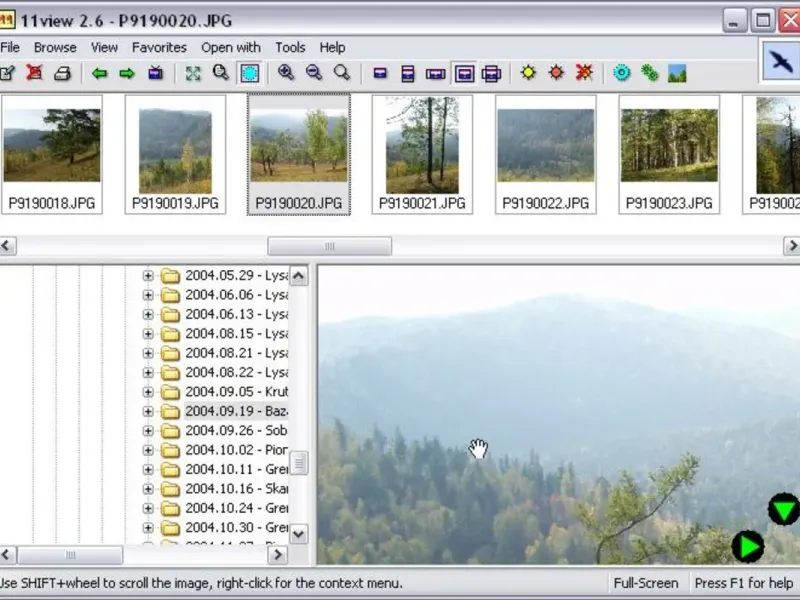Expand the 2004.10.24 folder node

pos(148,509)
